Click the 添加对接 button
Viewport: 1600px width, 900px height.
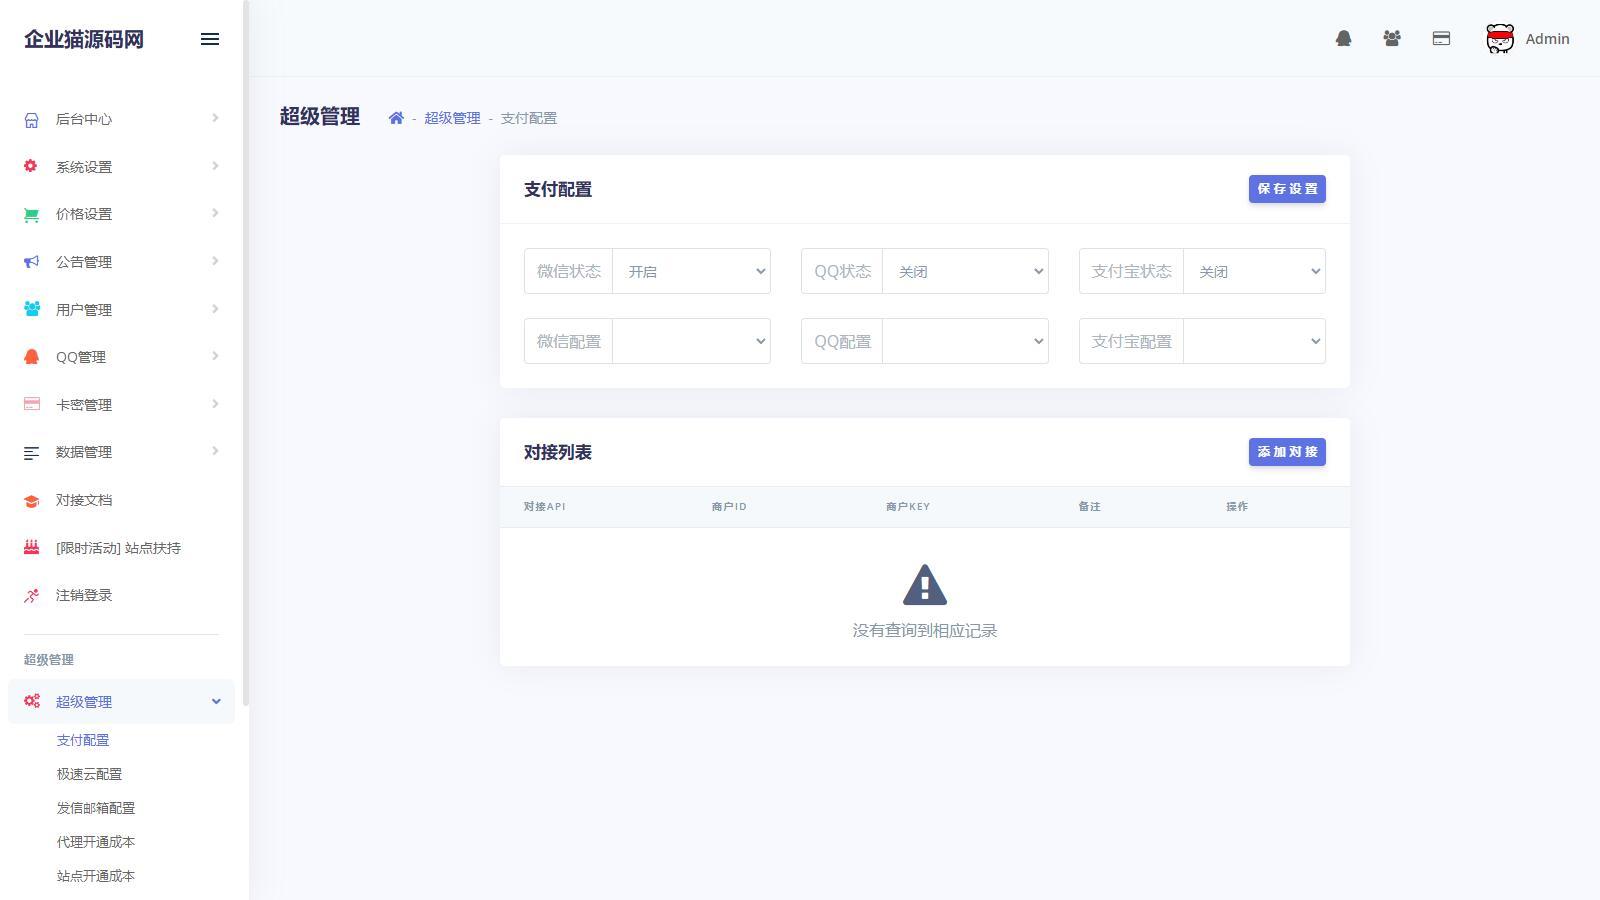click(x=1287, y=452)
